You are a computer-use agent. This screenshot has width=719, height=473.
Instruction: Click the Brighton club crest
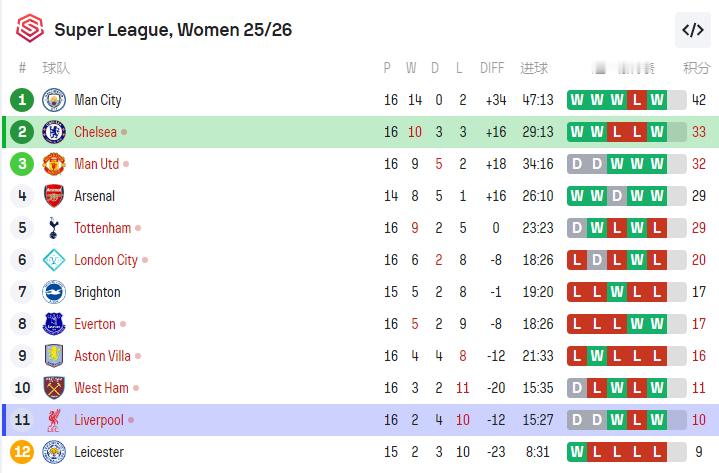[54, 292]
